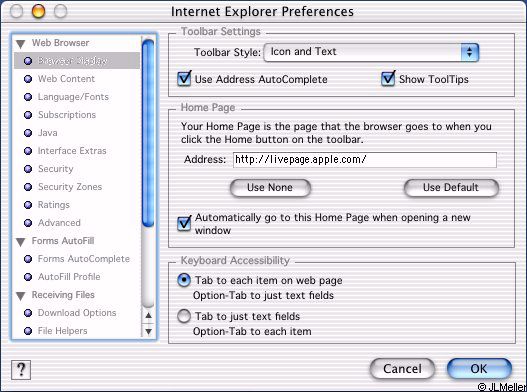Open Download Options preferences
This screenshot has height=392, width=527.
click(x=77, y=313)
